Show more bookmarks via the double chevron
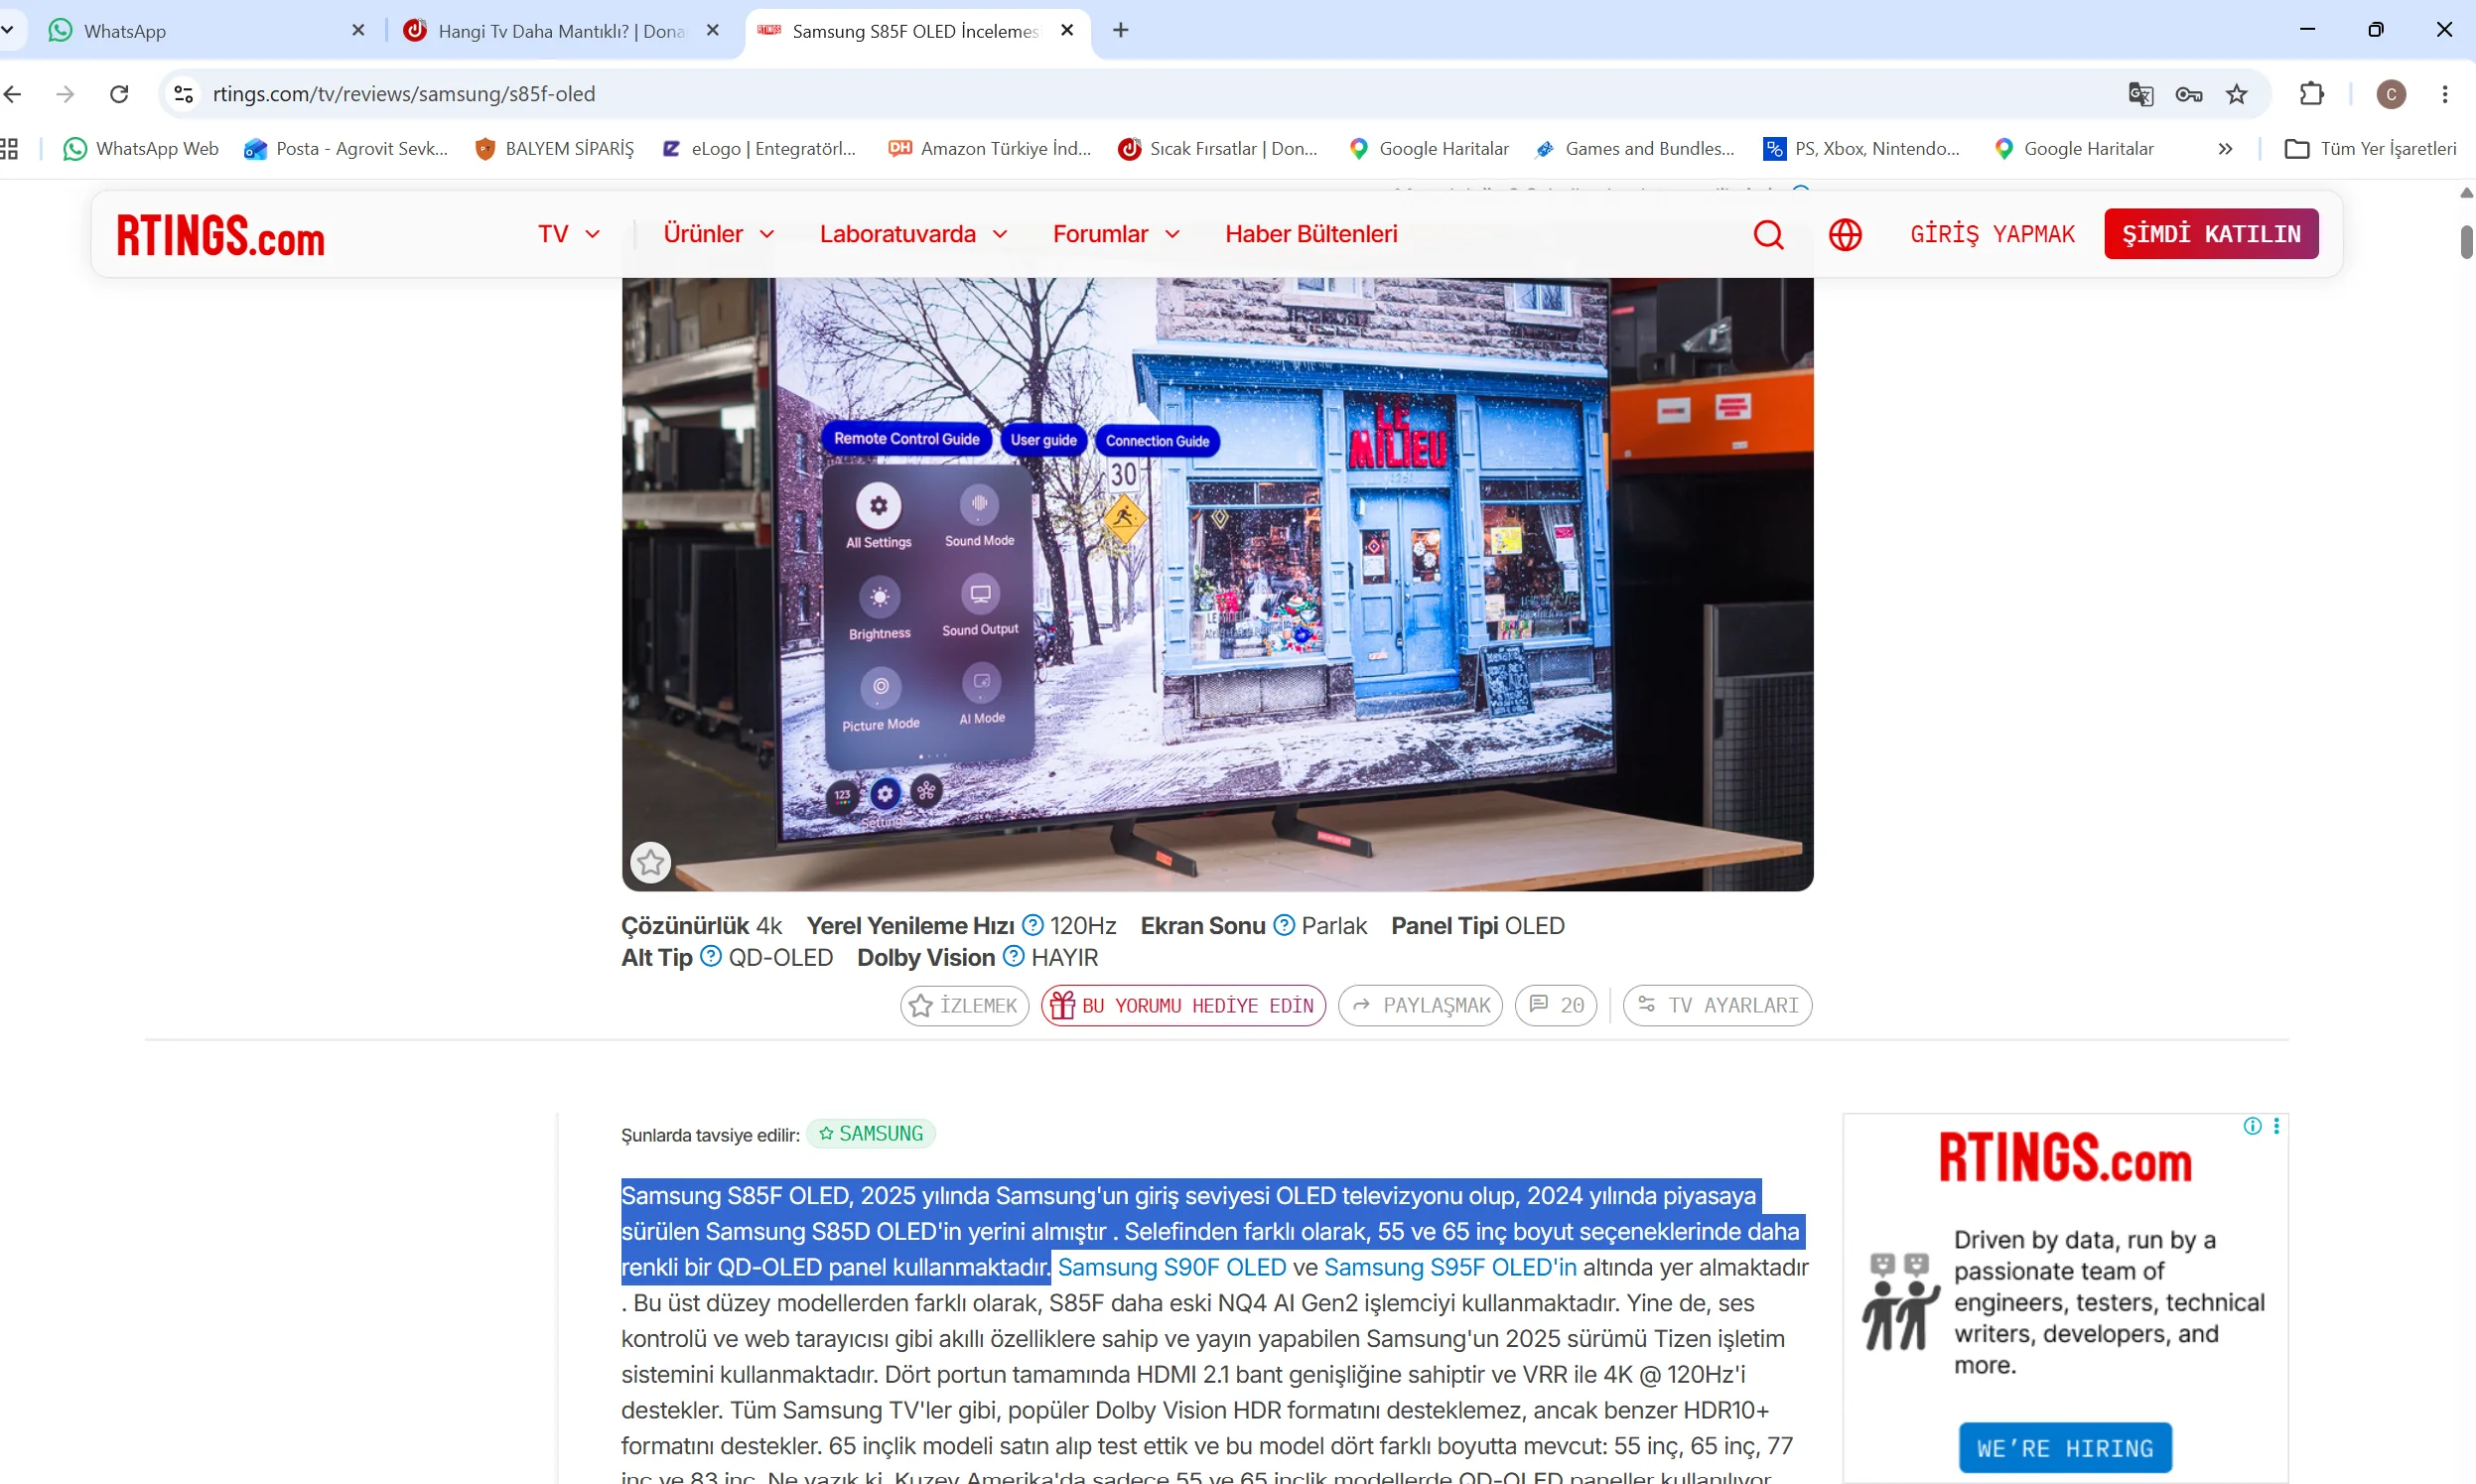 [x=2225, y=149]
